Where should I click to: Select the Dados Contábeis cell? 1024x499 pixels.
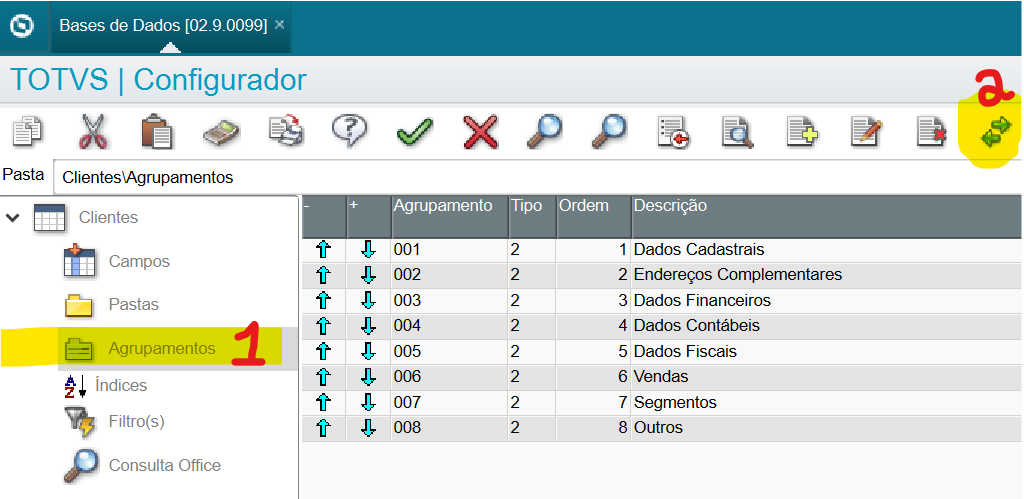pyautogui.click(x=827, y=326)
